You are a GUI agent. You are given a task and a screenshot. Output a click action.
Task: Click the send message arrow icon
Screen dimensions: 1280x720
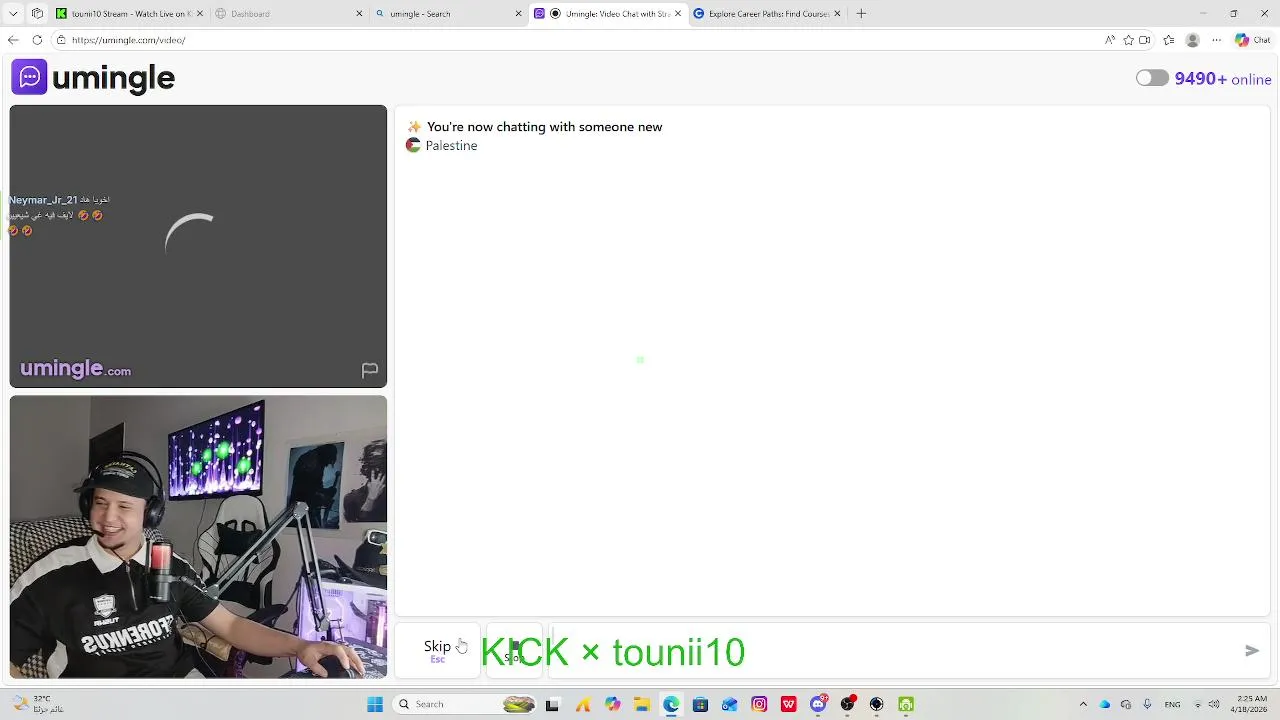coord(1251,651)
